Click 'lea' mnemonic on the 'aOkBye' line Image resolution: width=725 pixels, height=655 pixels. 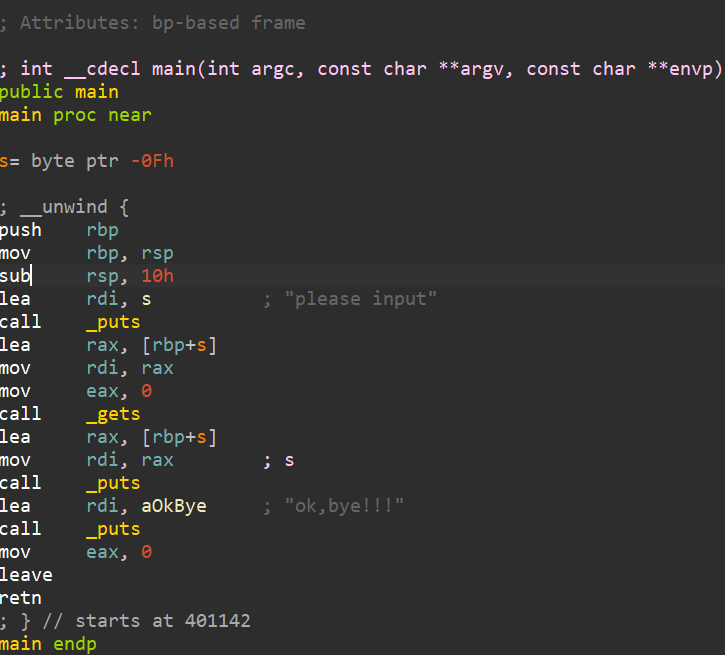click(15, 506)
